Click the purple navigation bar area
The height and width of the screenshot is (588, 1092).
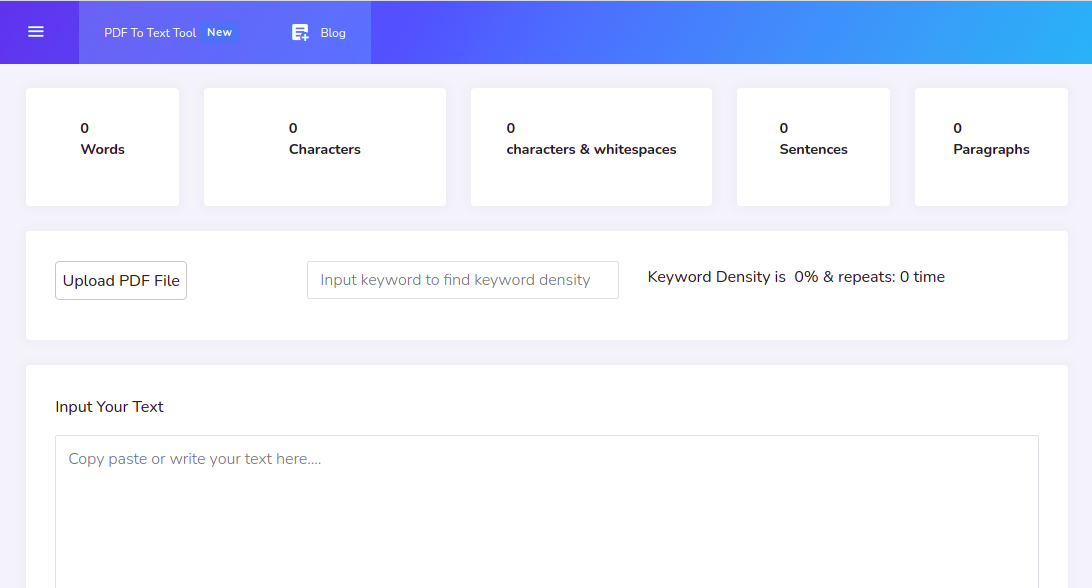[x=700, y=31]
